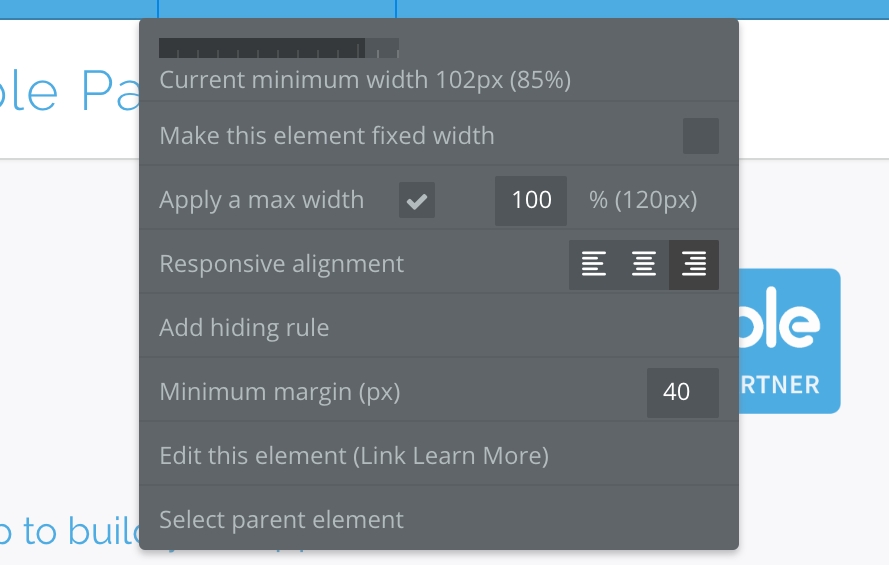The image size is (889, 565).
Task: Click the Apply a max width label
Action: [261, 200]
